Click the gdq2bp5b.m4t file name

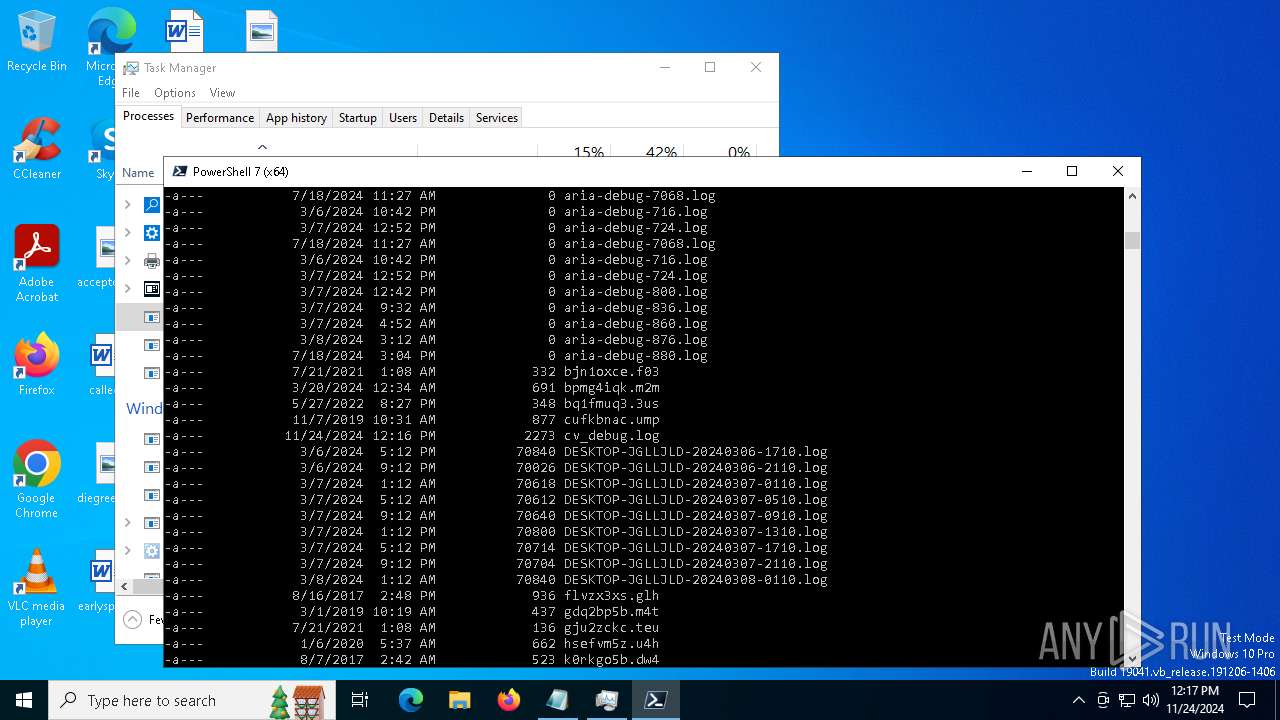pos(612,612)
